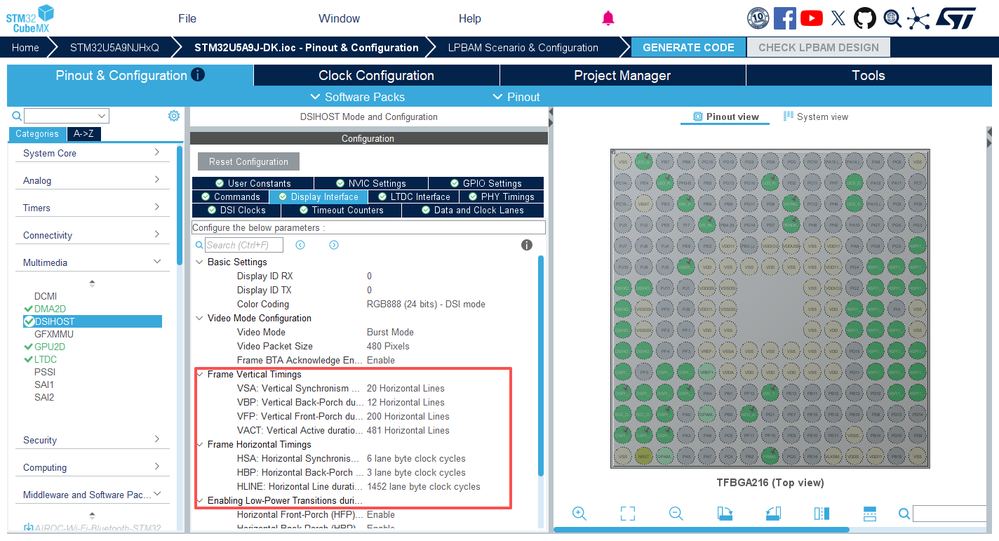
Task: Click the info icon beside Pinout & Configuration
Action: click(198, 75)
